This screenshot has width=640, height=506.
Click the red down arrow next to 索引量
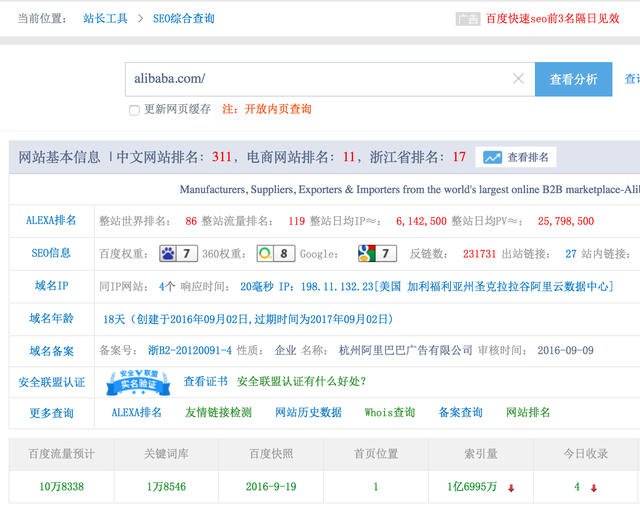511,488
